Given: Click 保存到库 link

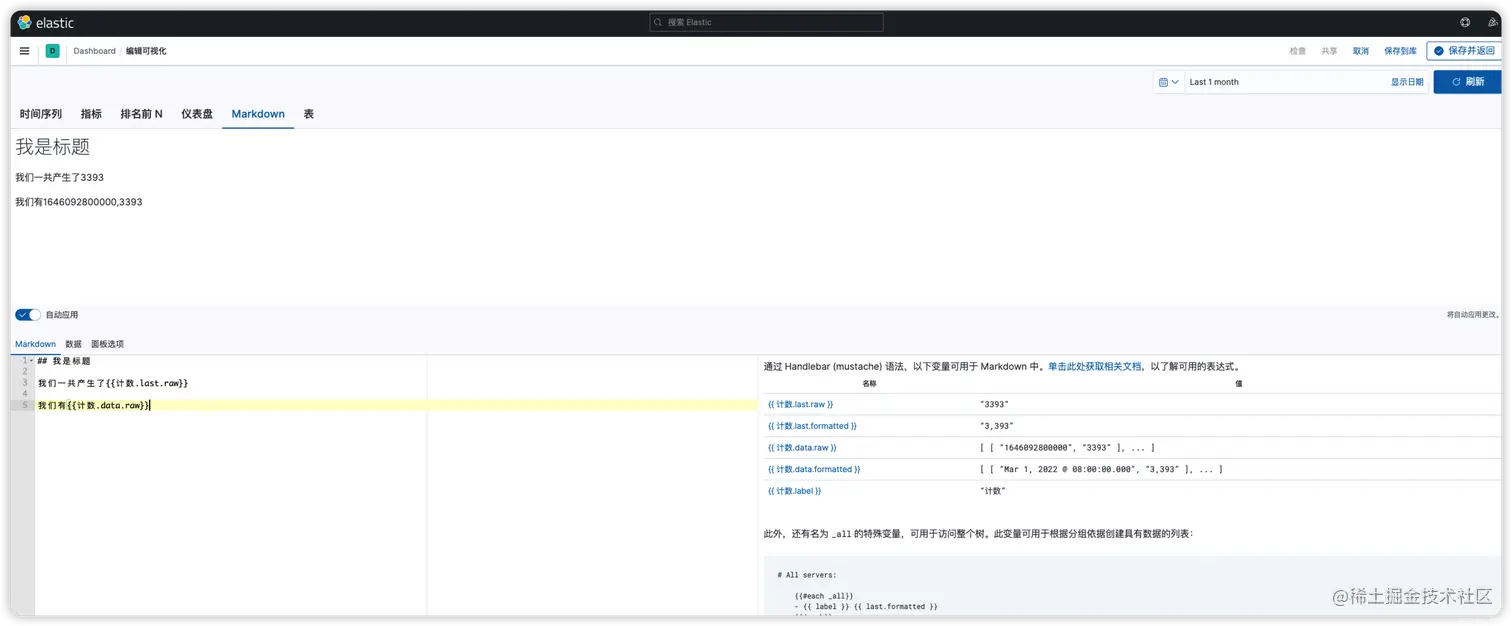Looking at the screenshot, I should tap(1400, 51).
